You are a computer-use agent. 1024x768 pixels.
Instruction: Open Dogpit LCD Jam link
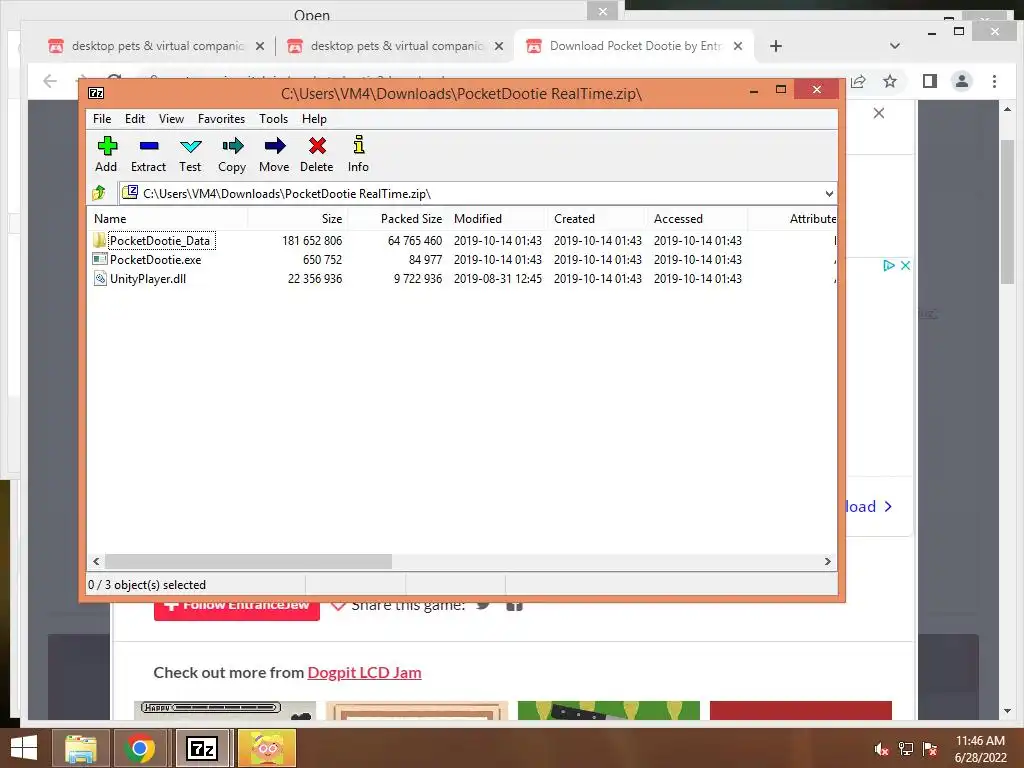click(x=364, y=673)
